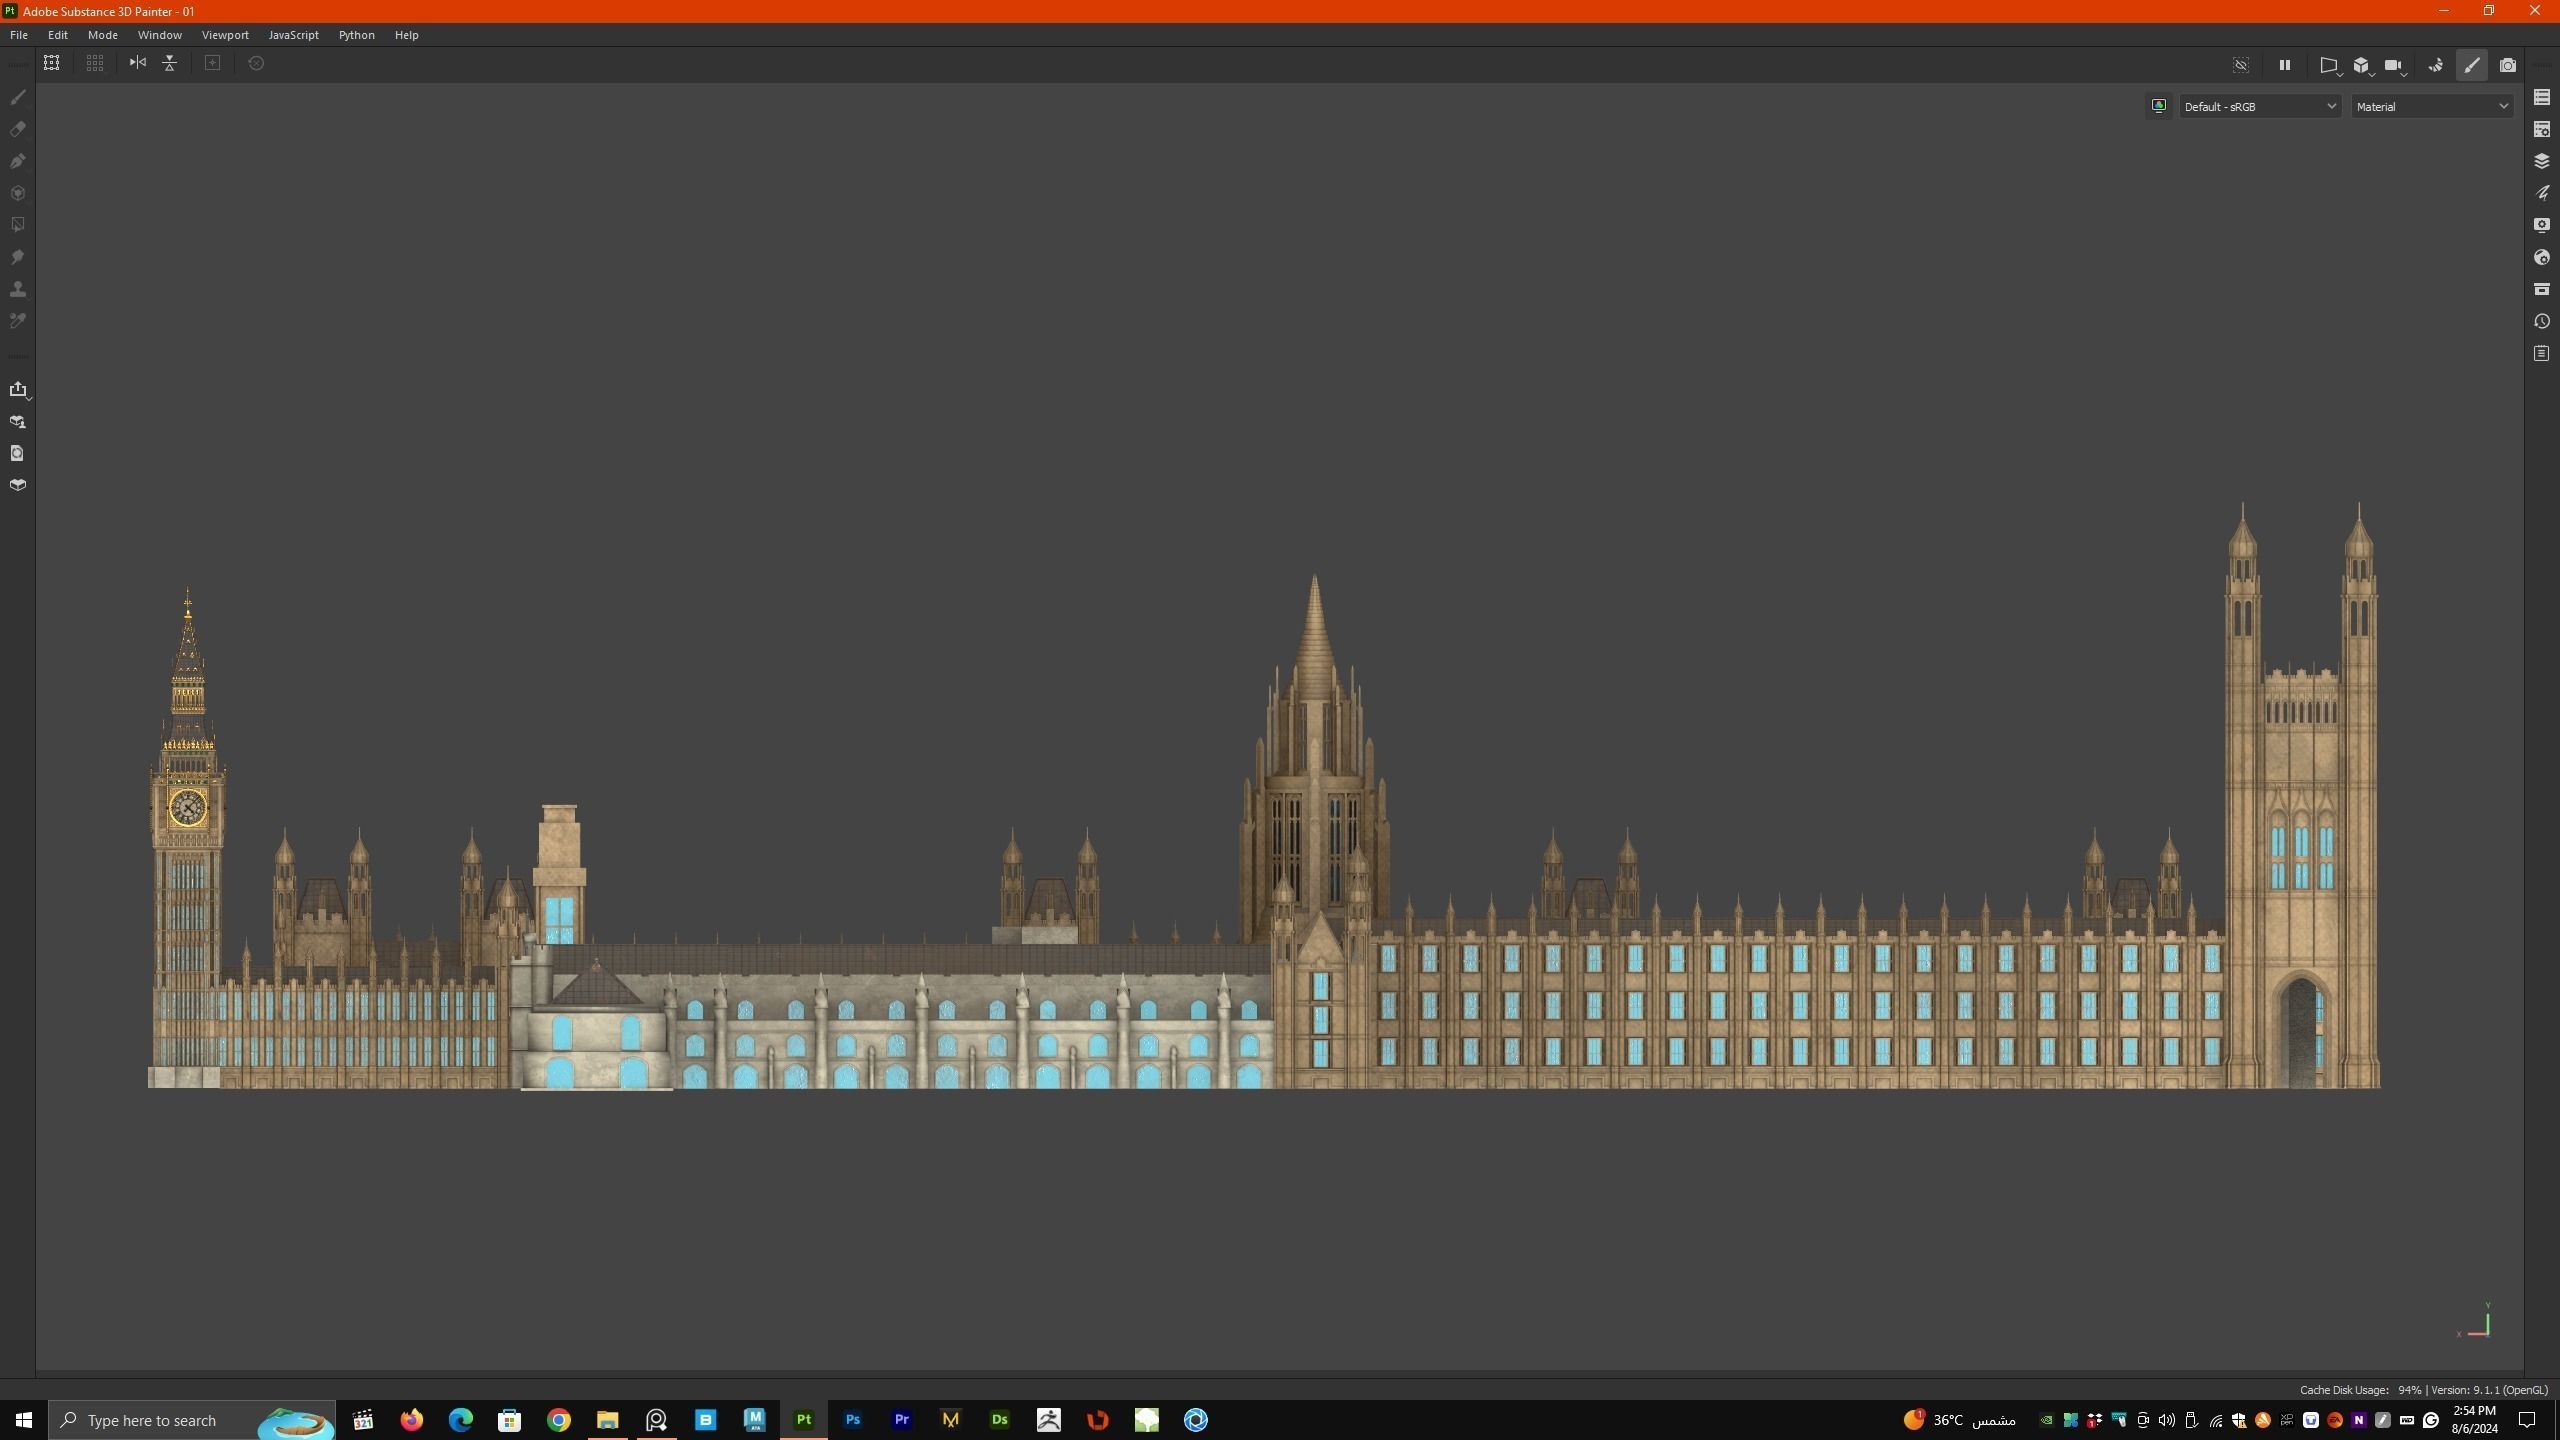Expand the Default - sRGB color profile dropdown
Screen dimensions: 2560x1440
(2259, 106)
